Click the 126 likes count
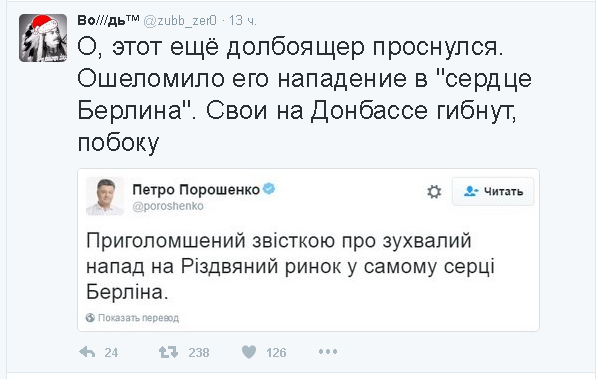This screenshot has height=379, width=596. [x=276, y=353]
